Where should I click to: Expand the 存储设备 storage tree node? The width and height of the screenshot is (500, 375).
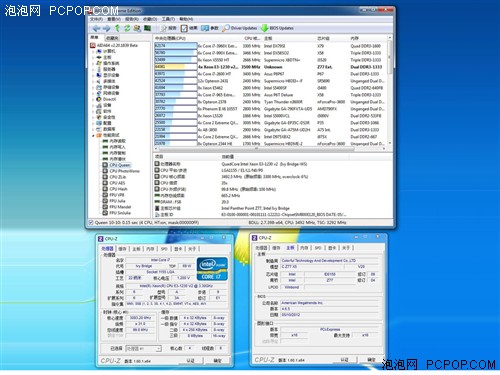tap(93, 87)
